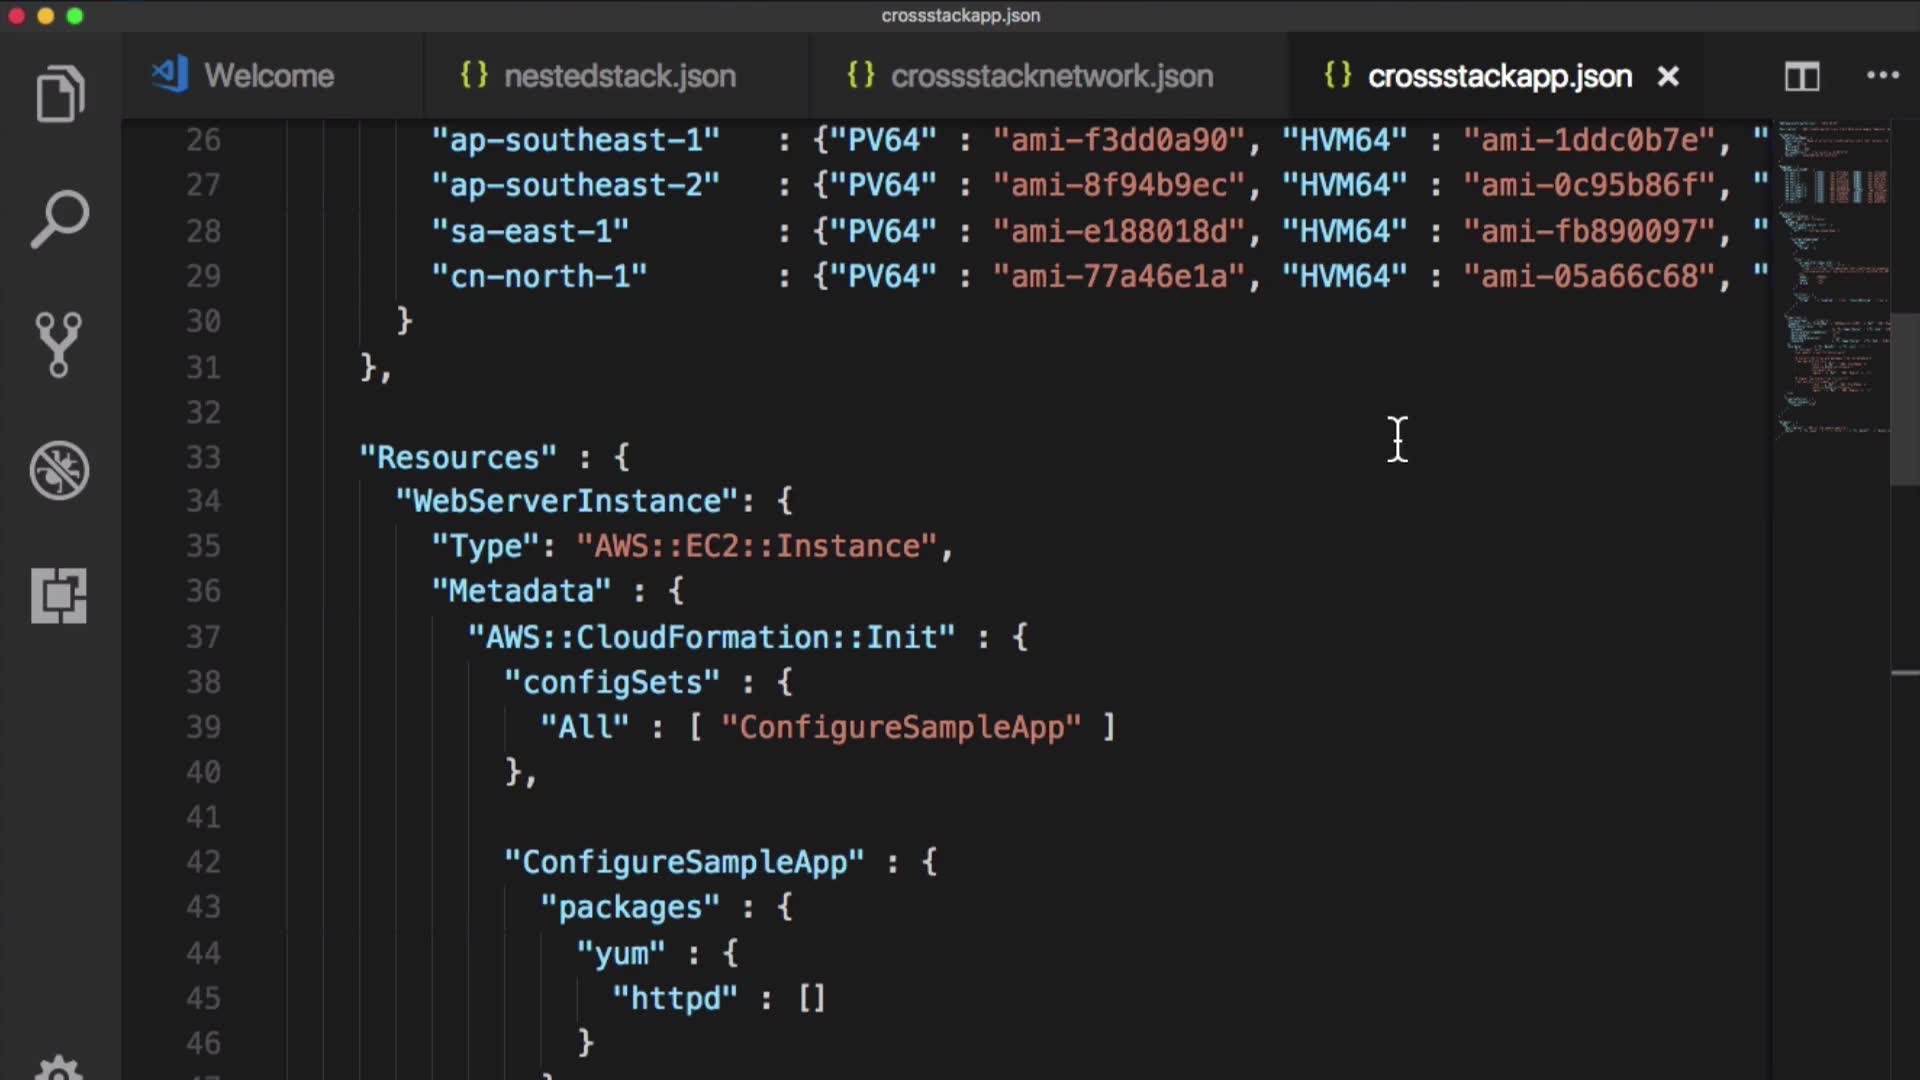Click line number 37 in gutter
The height and width of the screenshot is (1080, 1920).
click(x=203, y=637)
